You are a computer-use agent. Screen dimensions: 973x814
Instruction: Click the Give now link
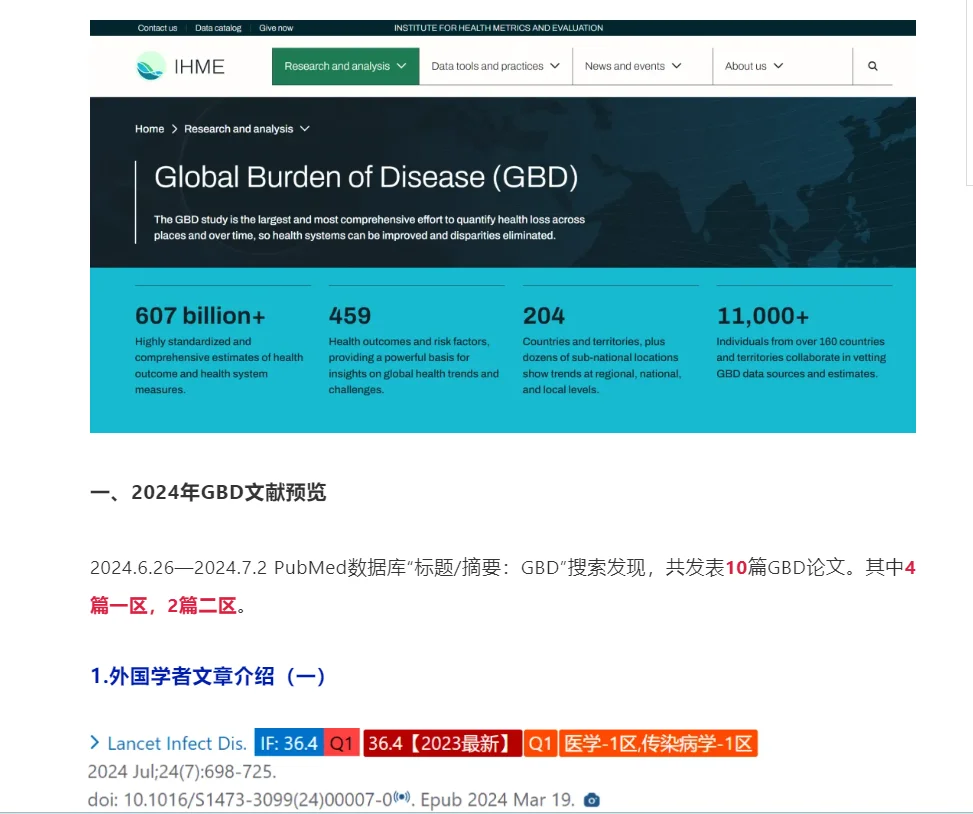pos(276,28)
